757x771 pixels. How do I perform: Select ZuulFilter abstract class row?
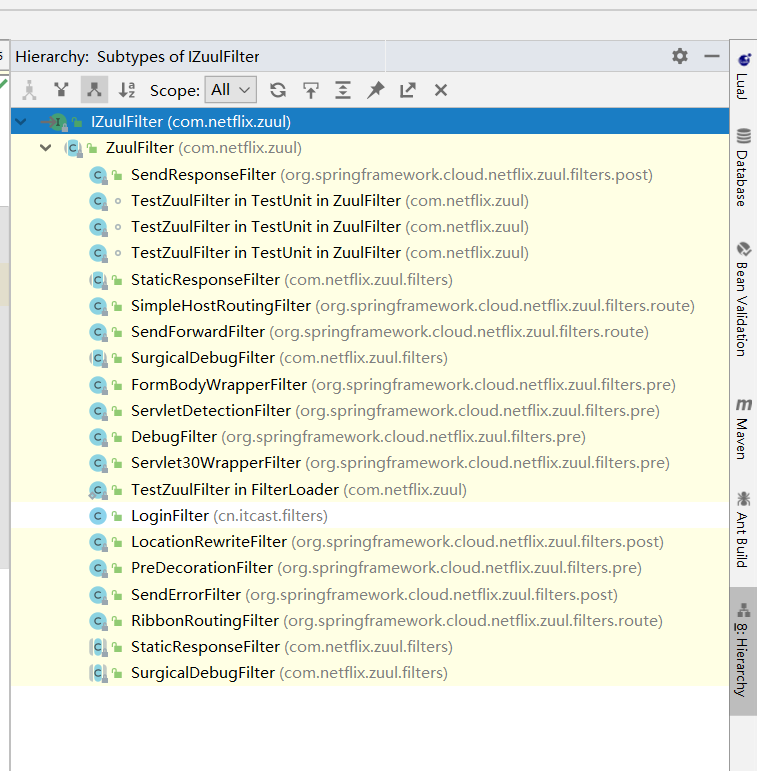click(x=370, y=148)
